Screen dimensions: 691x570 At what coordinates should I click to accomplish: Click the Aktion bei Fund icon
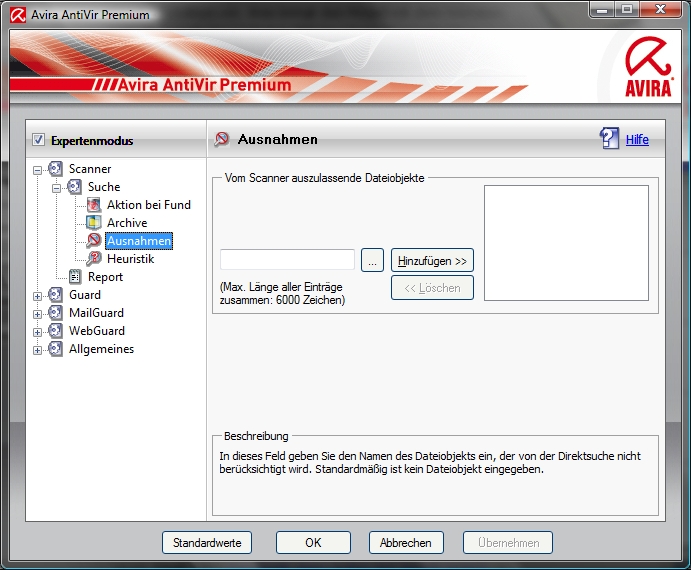(93, 205)
